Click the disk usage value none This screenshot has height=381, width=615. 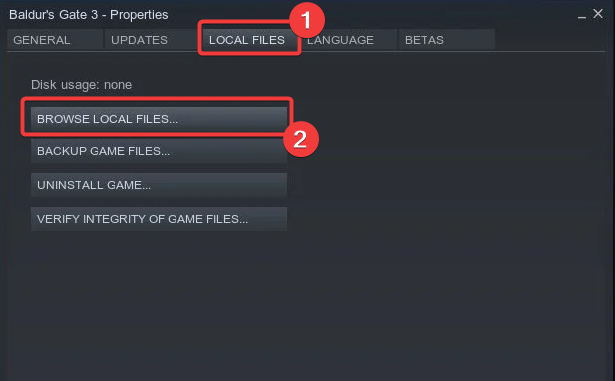[x=118, y=85]
